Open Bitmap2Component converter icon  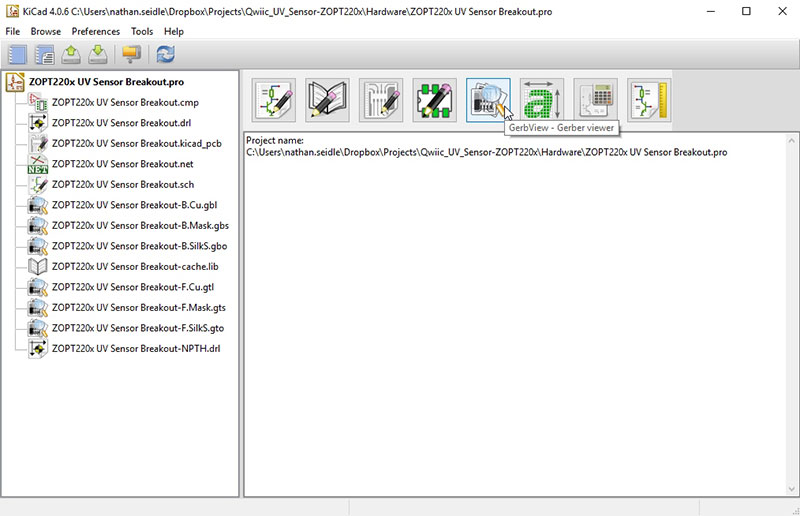point(541,100)
